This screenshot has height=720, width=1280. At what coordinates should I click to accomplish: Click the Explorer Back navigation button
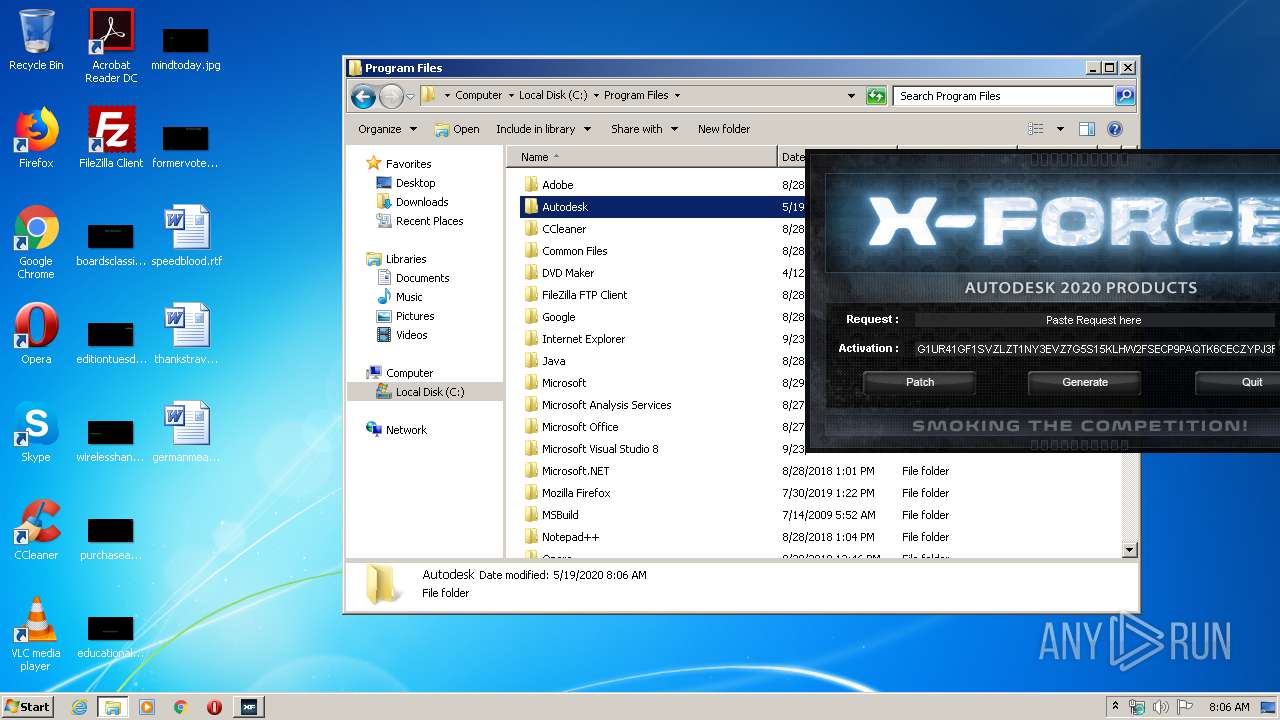click(363, 96)
